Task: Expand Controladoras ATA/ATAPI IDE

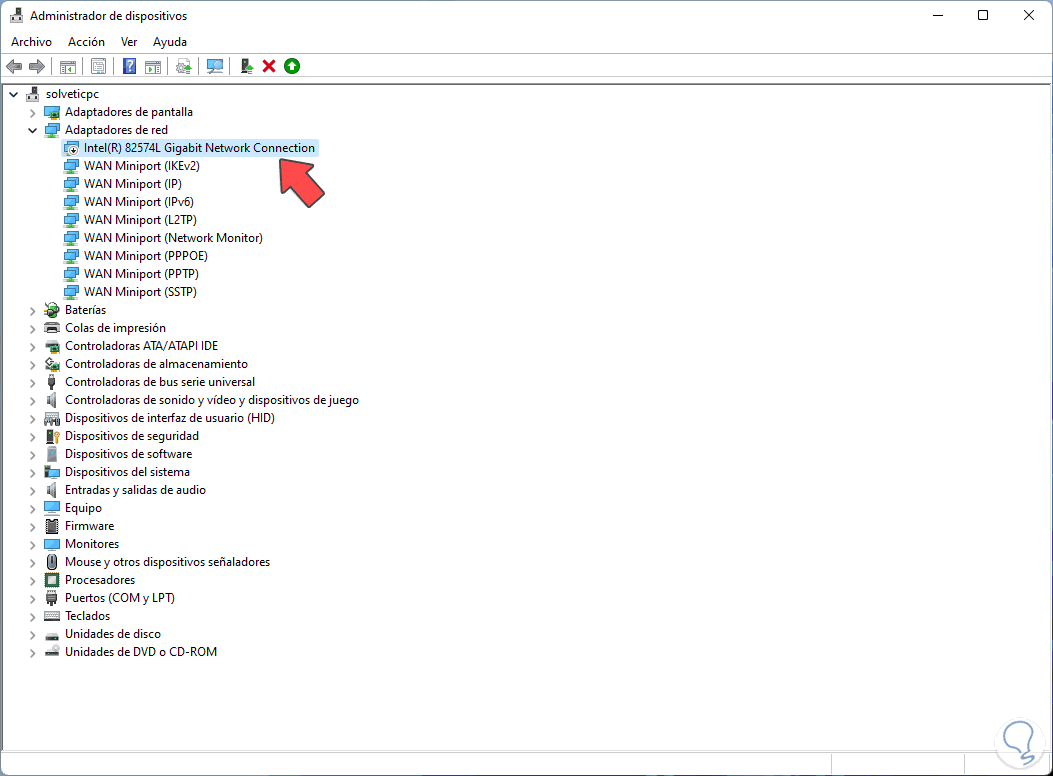Action: coord(32,346)
